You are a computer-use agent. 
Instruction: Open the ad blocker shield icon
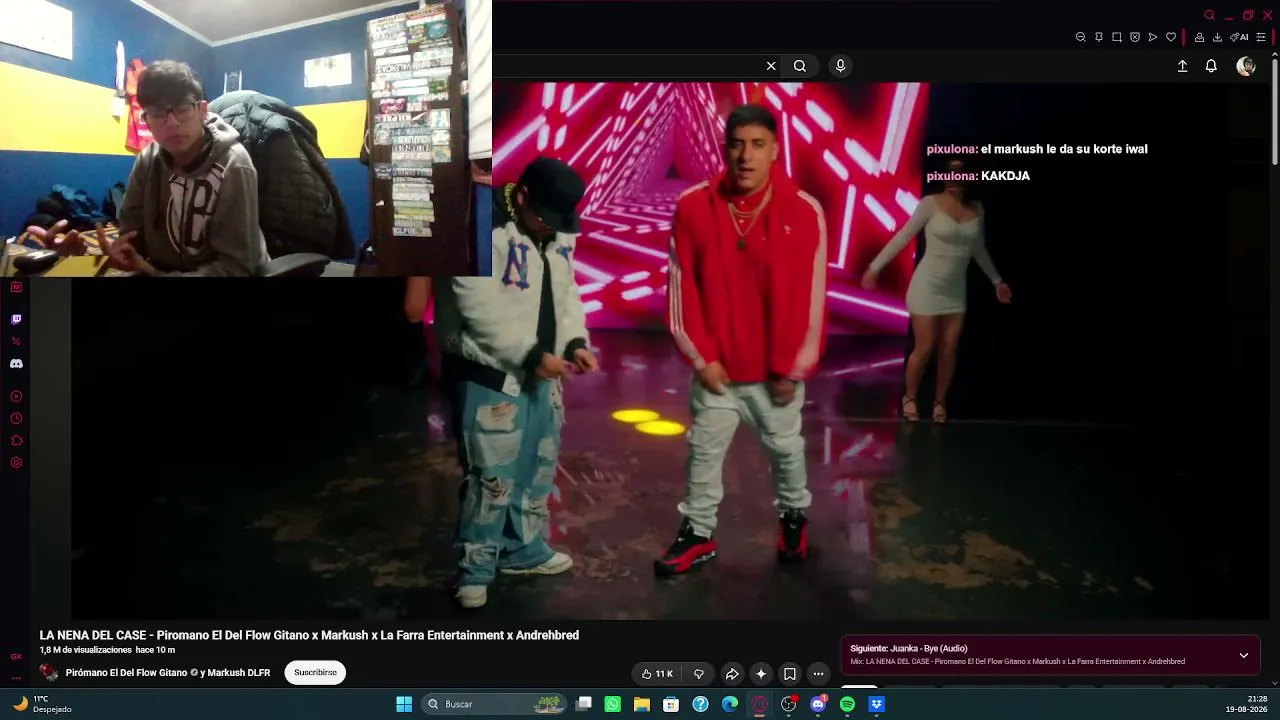tap(1135, 37)
